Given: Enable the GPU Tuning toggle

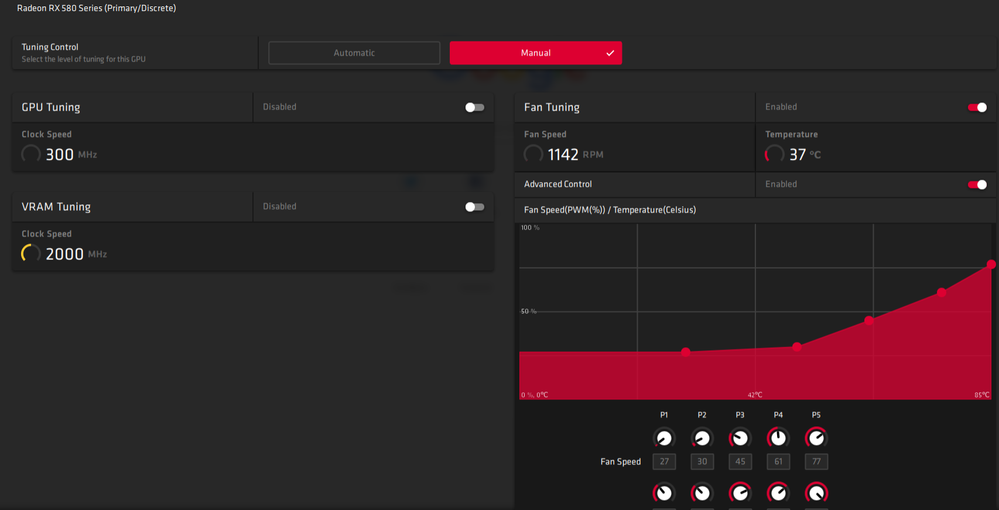Looking at the screenshot, I should 475,107.
